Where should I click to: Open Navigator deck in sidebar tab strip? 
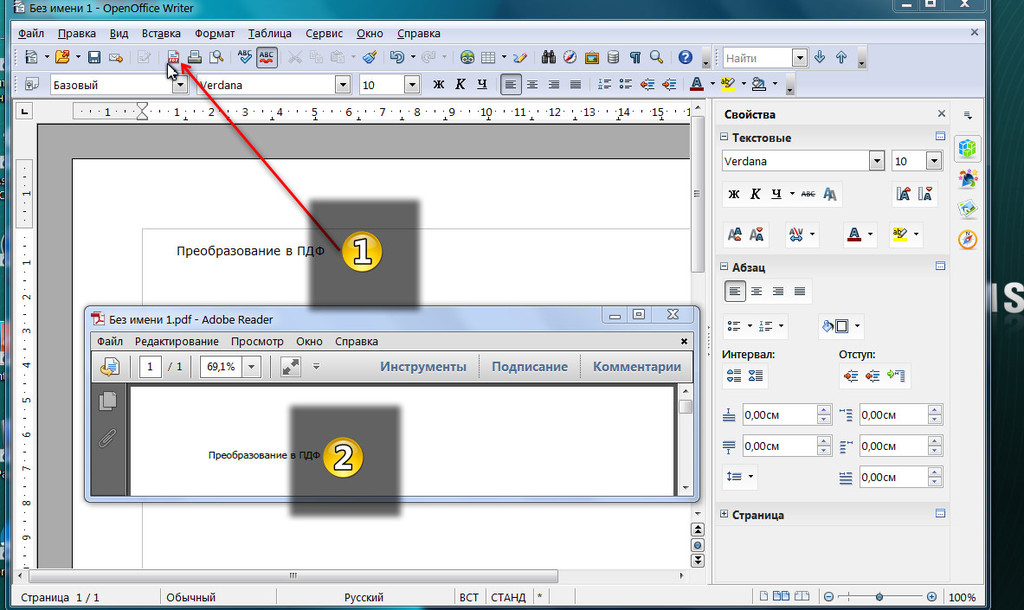(967, 240)
